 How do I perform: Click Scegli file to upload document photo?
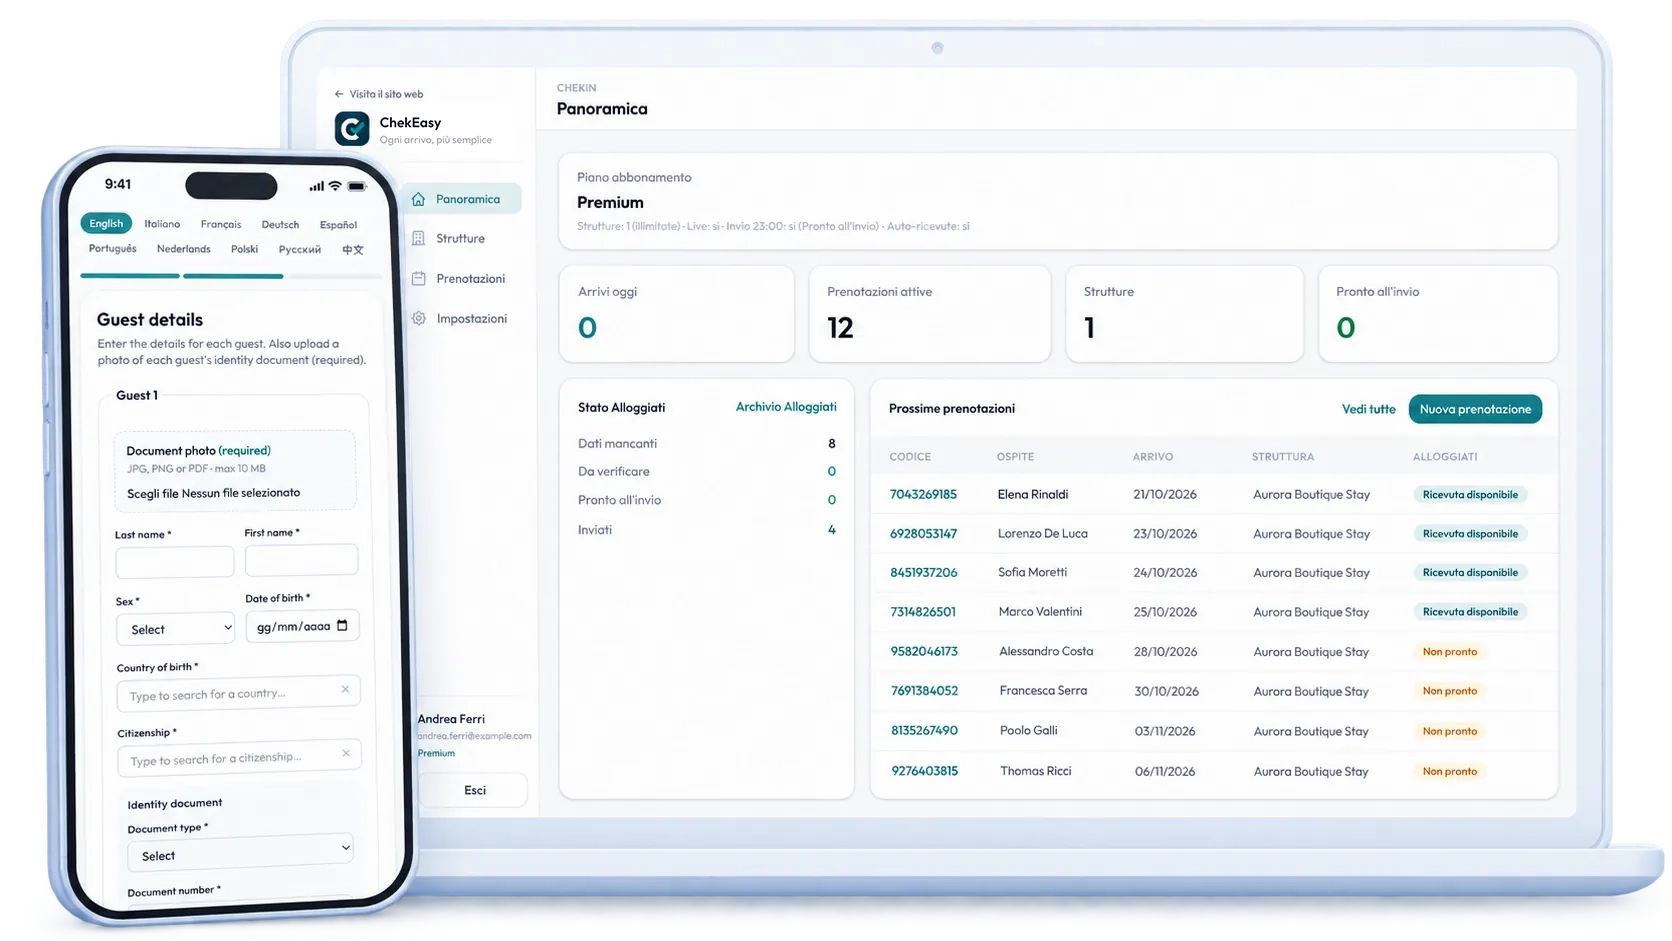pyautogui.click(x=152, y=493)
